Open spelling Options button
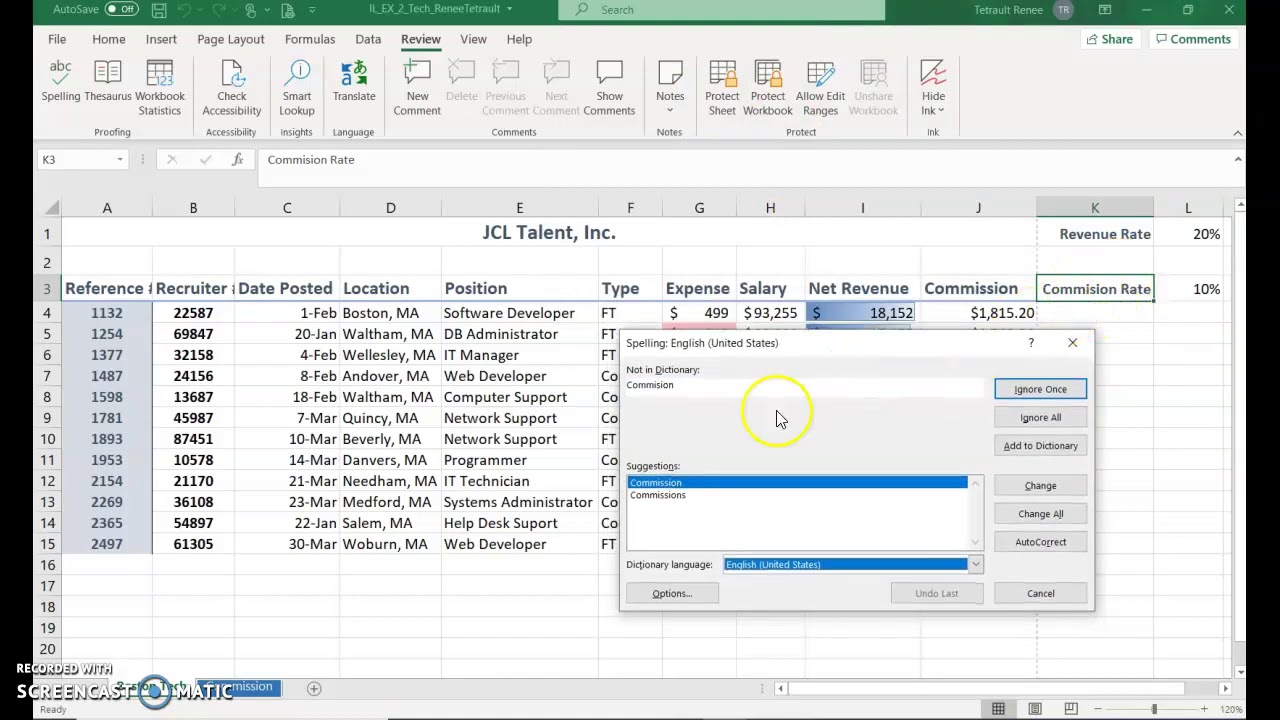Image resolution: width=1280 pixels, height=720 pixels. point(672,594)
